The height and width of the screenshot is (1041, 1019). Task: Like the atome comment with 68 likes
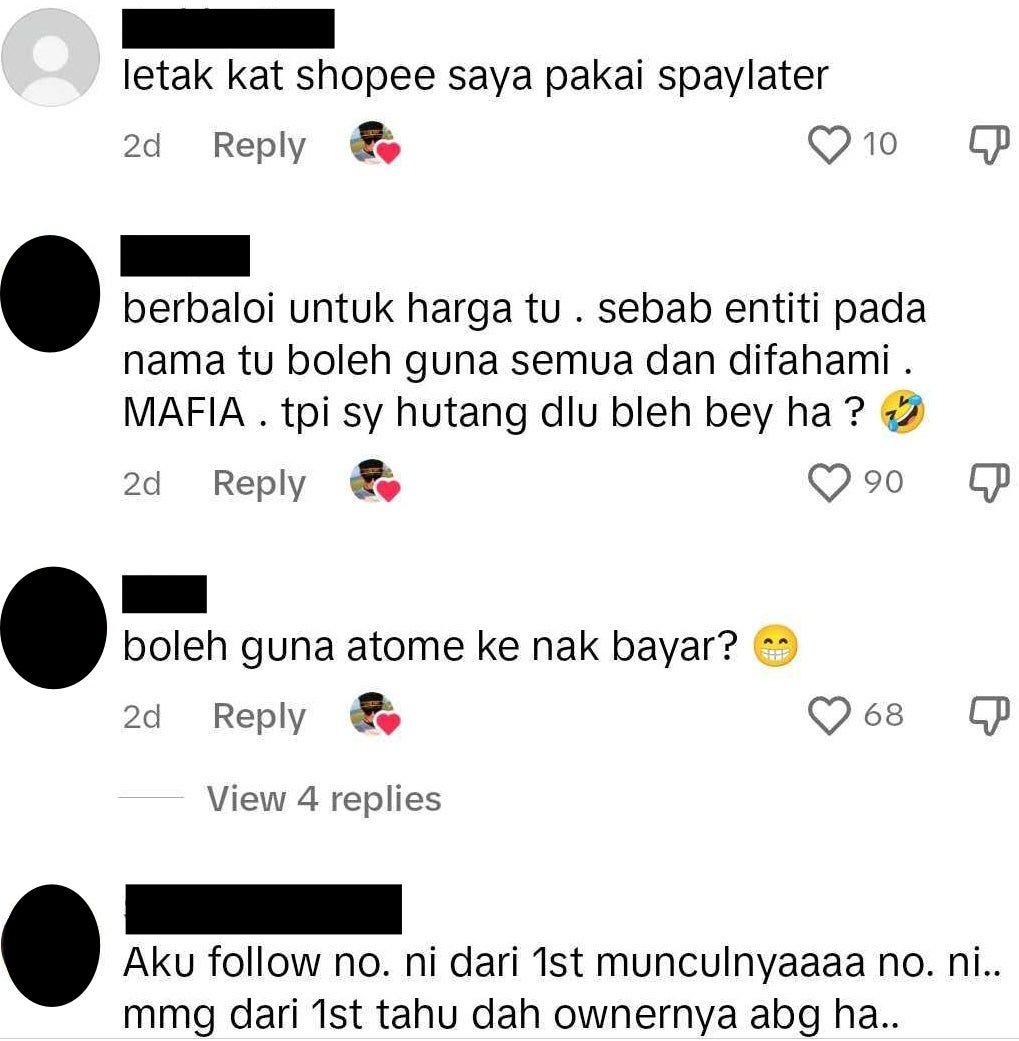pos(829,715)
